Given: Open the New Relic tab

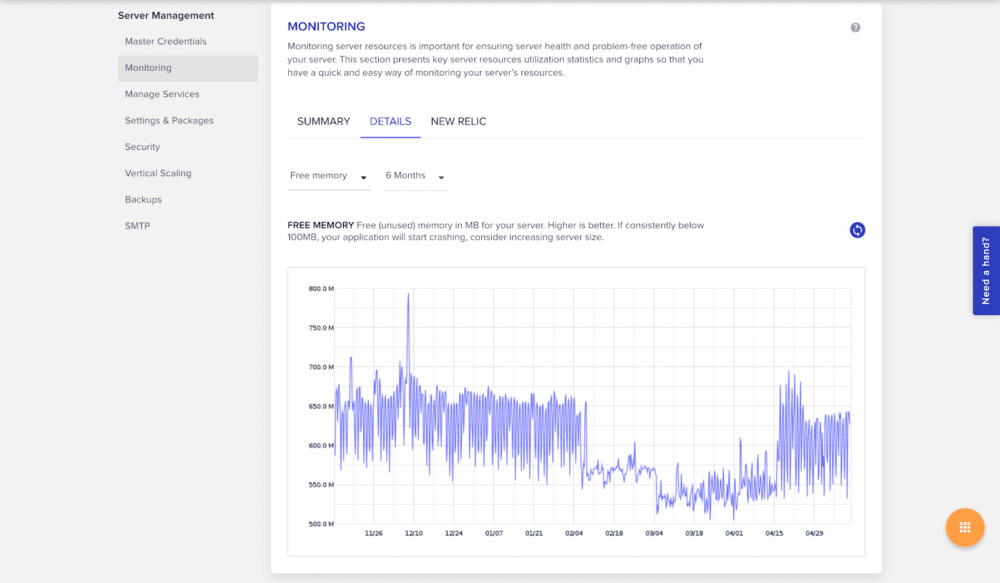Looking at the screenshot, I should tap(458, 121).
